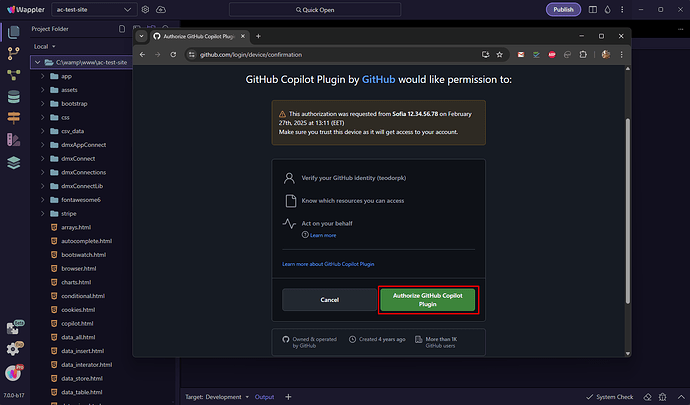Close the Authorize GitHub Copilot tab

243,36
